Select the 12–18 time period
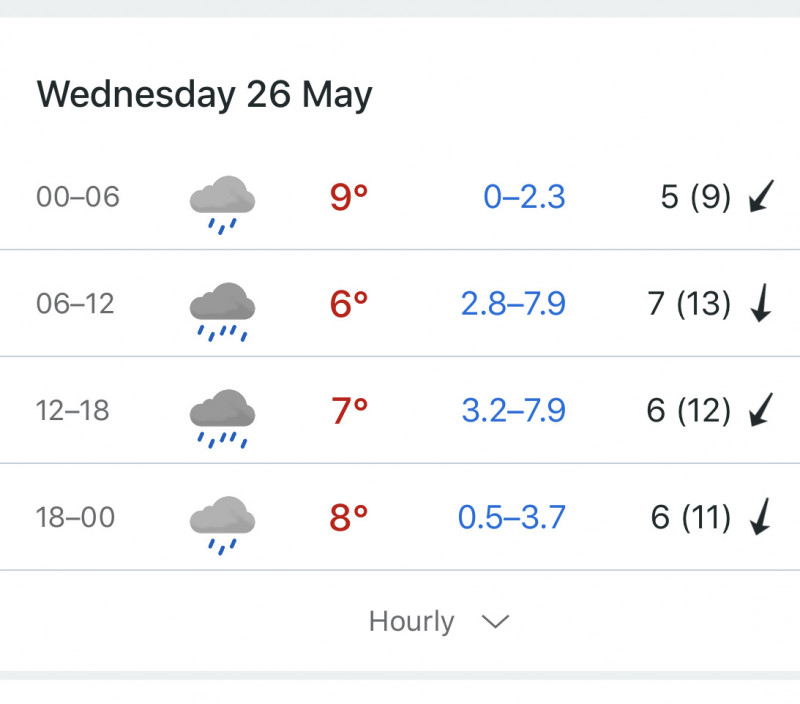The height and width of the screenshot is (704, 800). click(x=72, y=410)
